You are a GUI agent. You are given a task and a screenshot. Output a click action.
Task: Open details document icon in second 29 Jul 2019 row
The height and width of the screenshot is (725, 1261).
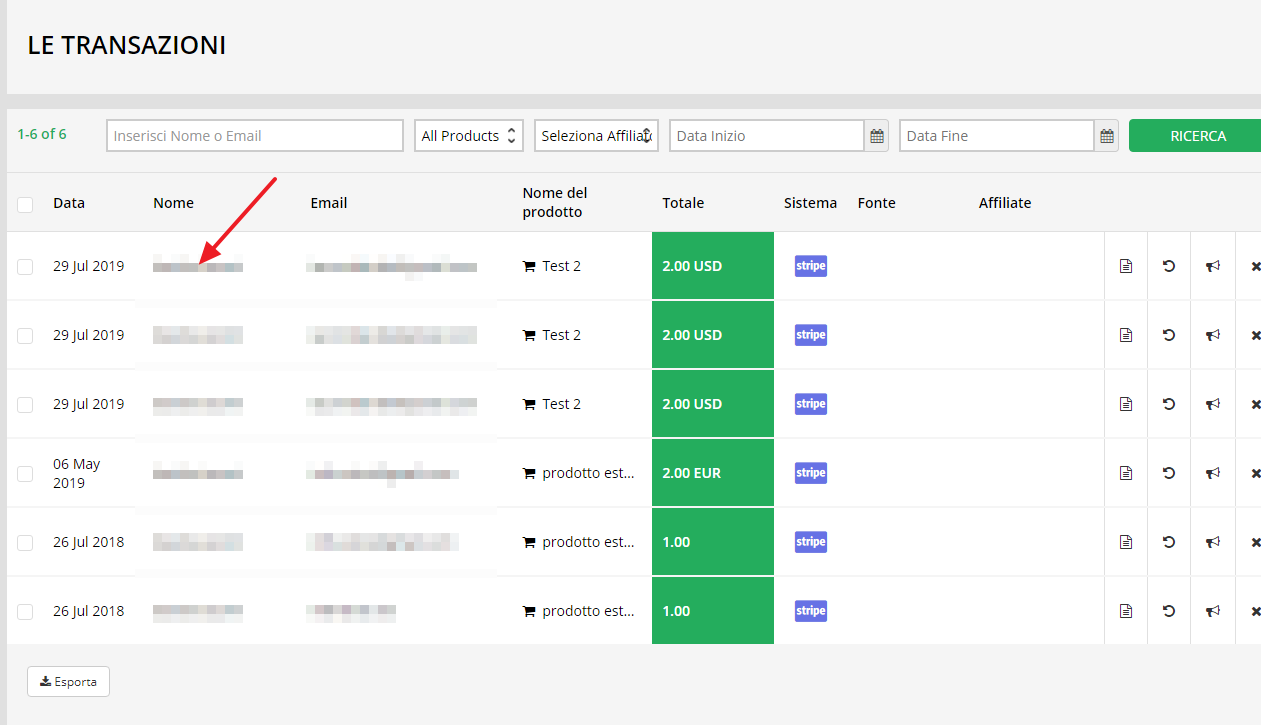[1126, 335]
